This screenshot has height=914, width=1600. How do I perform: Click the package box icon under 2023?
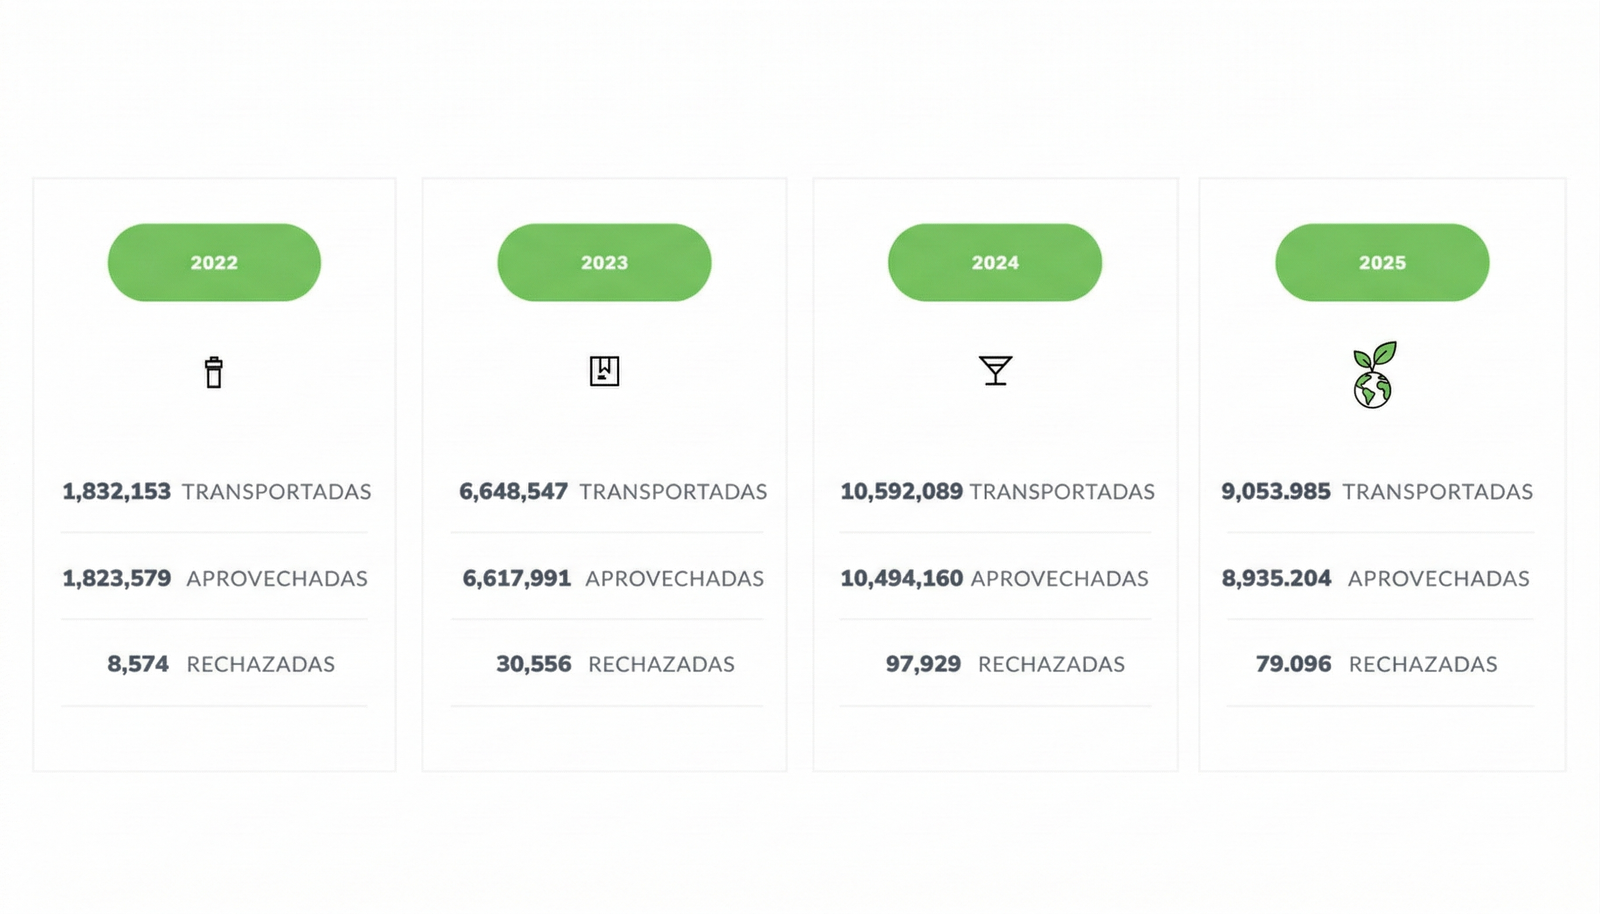[x=604, y=371]
